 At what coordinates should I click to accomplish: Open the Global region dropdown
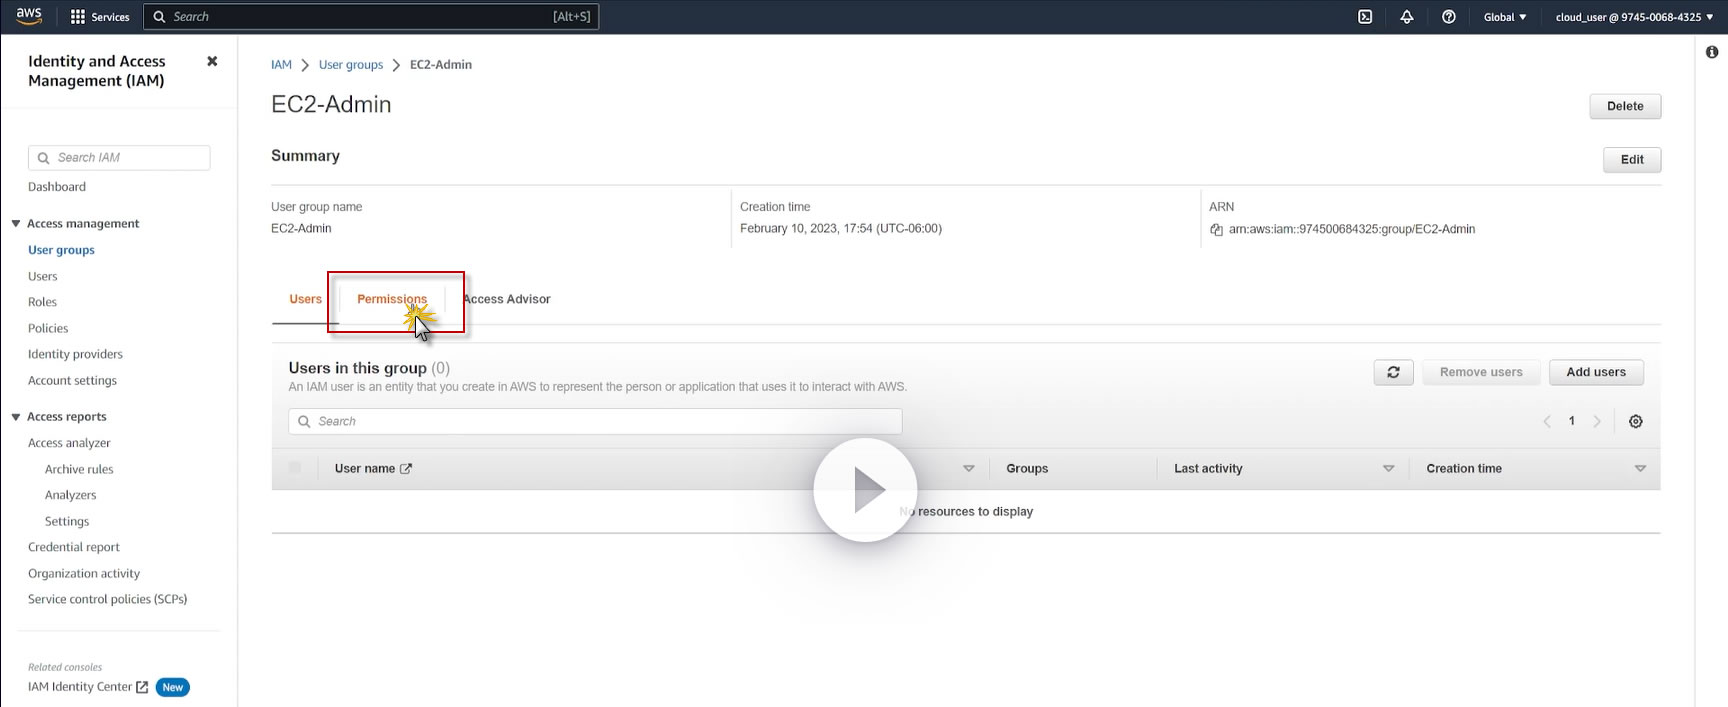[1505, 17]
